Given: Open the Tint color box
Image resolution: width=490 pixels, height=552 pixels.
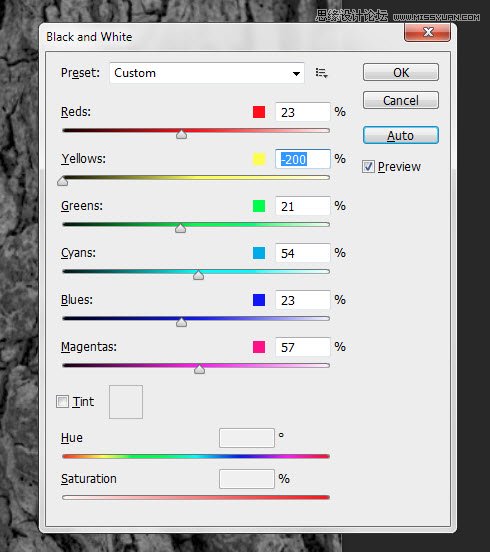Looking at the screenshot, I should pyautogui.click(x=126, y=402).
